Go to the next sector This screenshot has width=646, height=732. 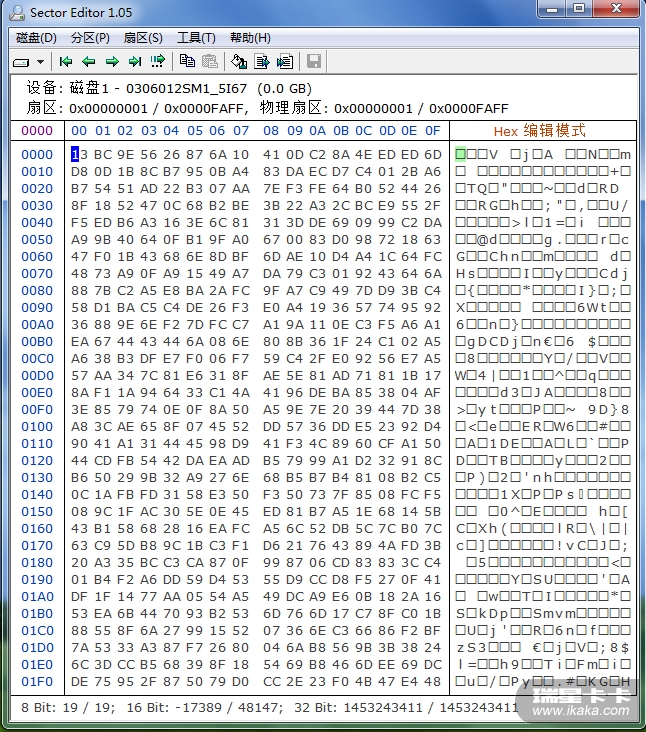tap(112, 62)
